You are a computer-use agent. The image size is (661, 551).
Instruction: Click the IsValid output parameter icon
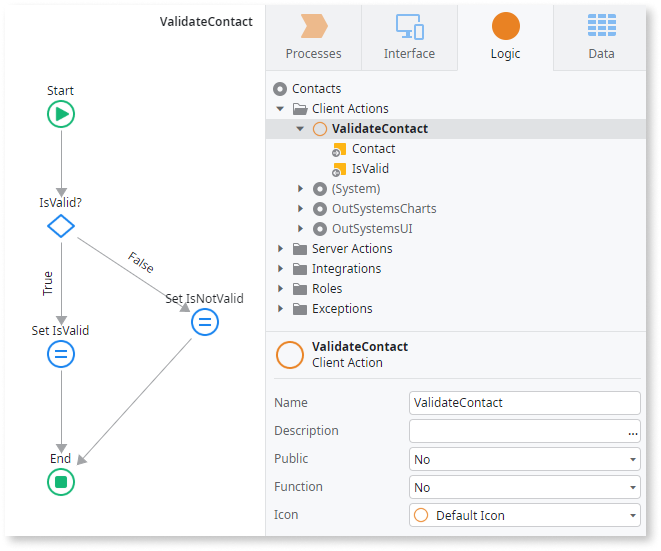(340, 169)
